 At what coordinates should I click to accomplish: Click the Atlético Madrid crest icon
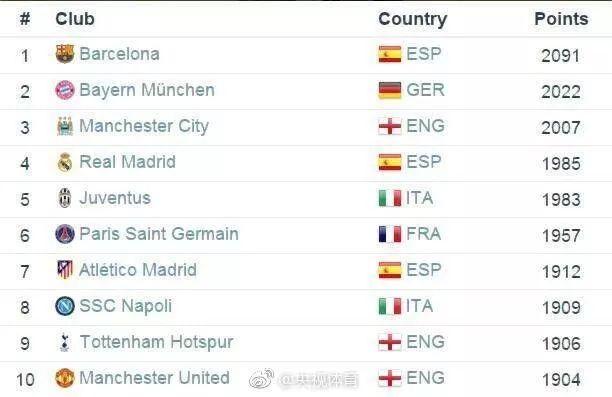click(65, 270)
